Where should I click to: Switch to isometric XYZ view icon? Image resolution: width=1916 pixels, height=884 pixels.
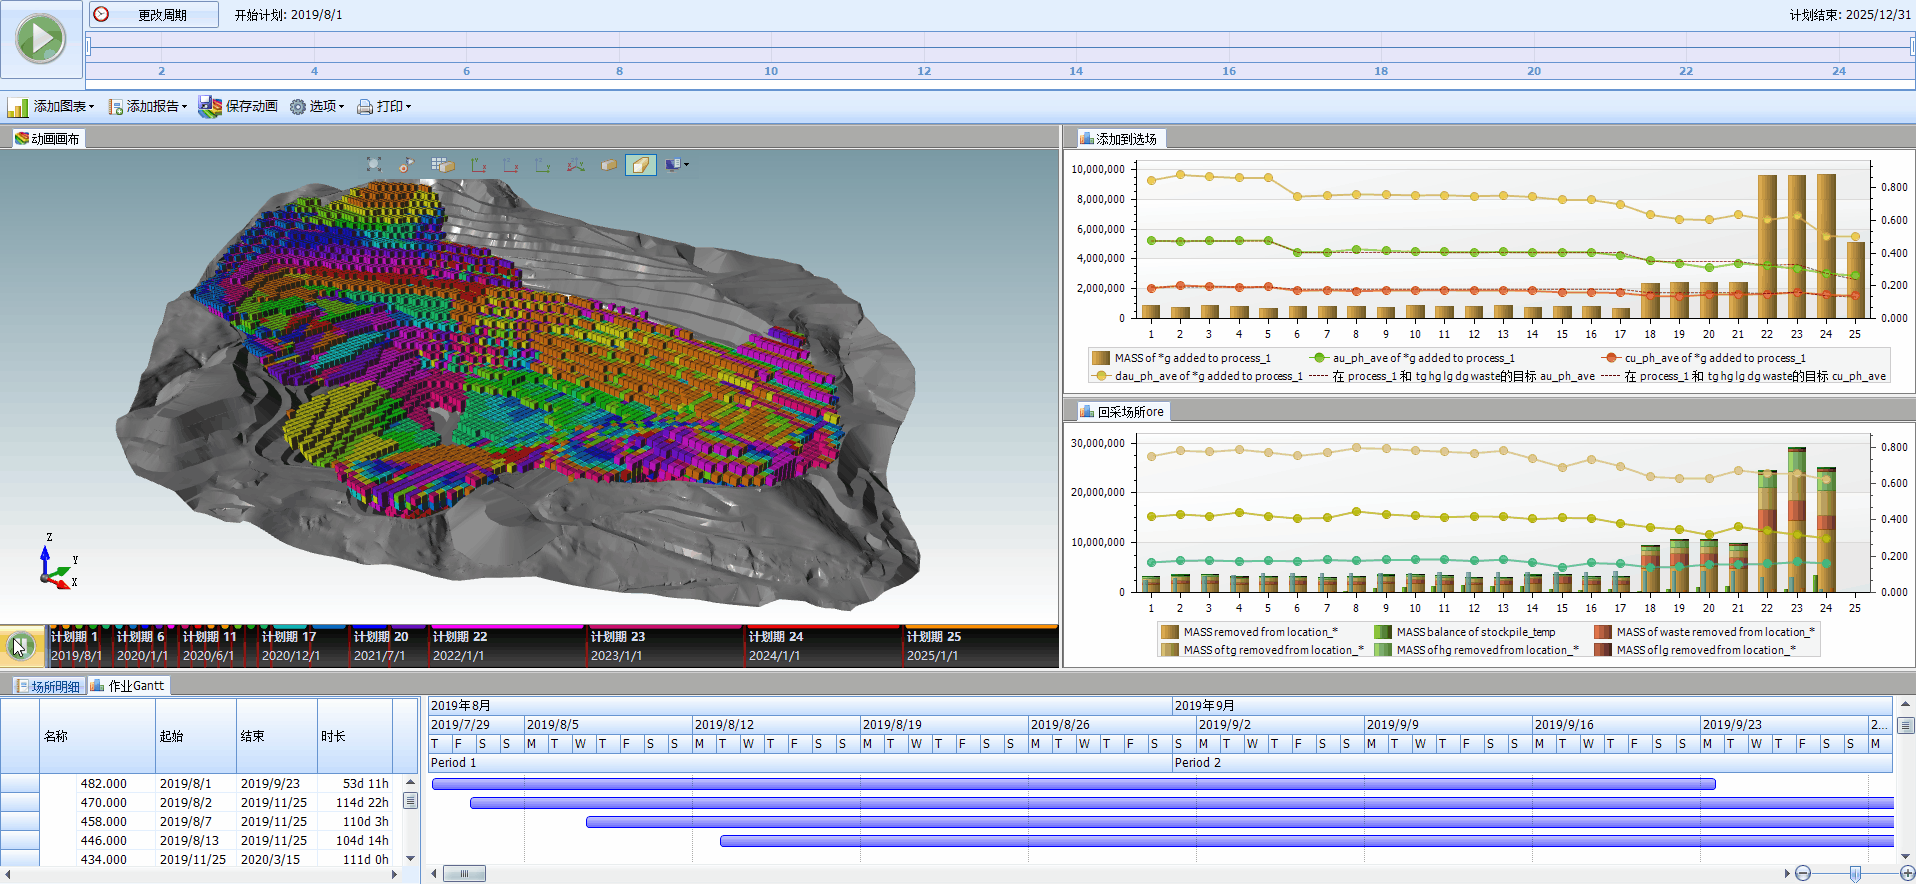click(x=575, y=165)
